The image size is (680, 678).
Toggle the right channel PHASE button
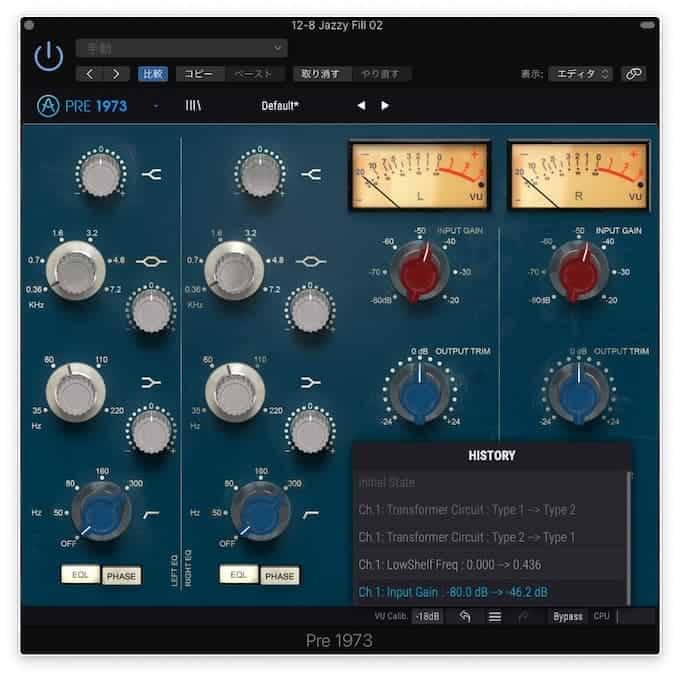click(x=280, y=576)
